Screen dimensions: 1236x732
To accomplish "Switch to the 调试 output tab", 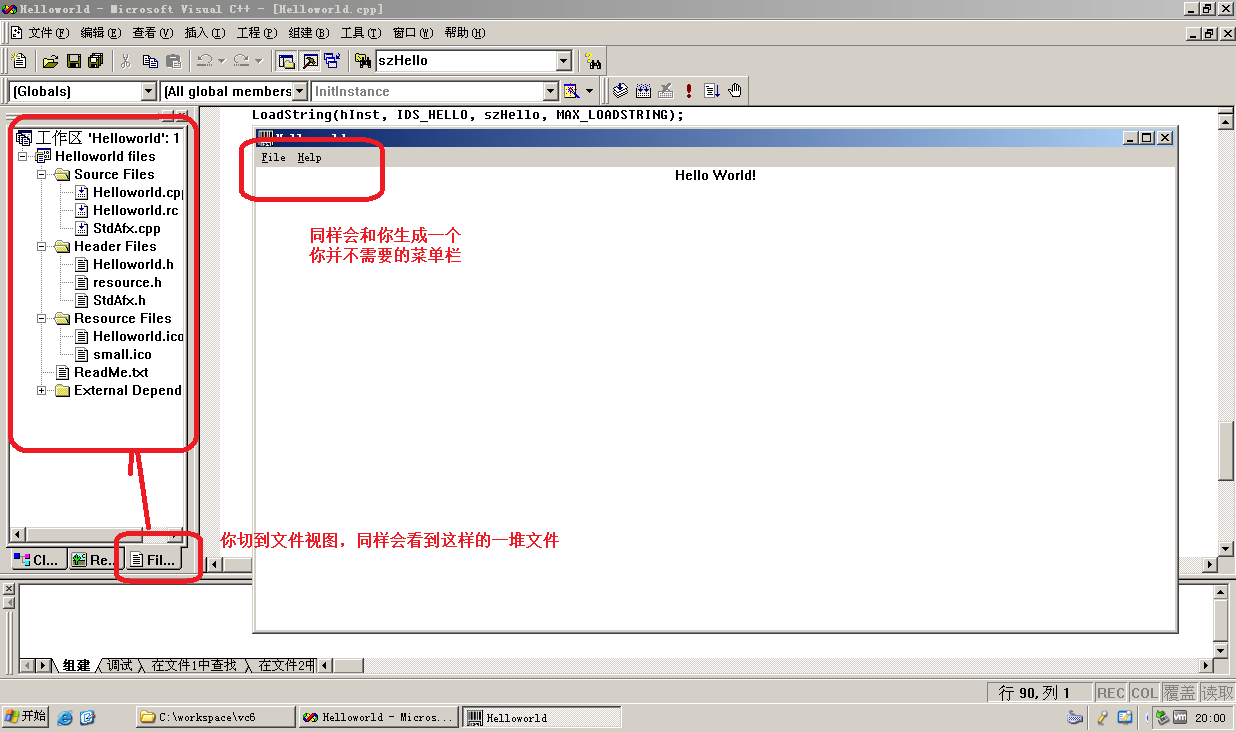I will coord(120,665).
